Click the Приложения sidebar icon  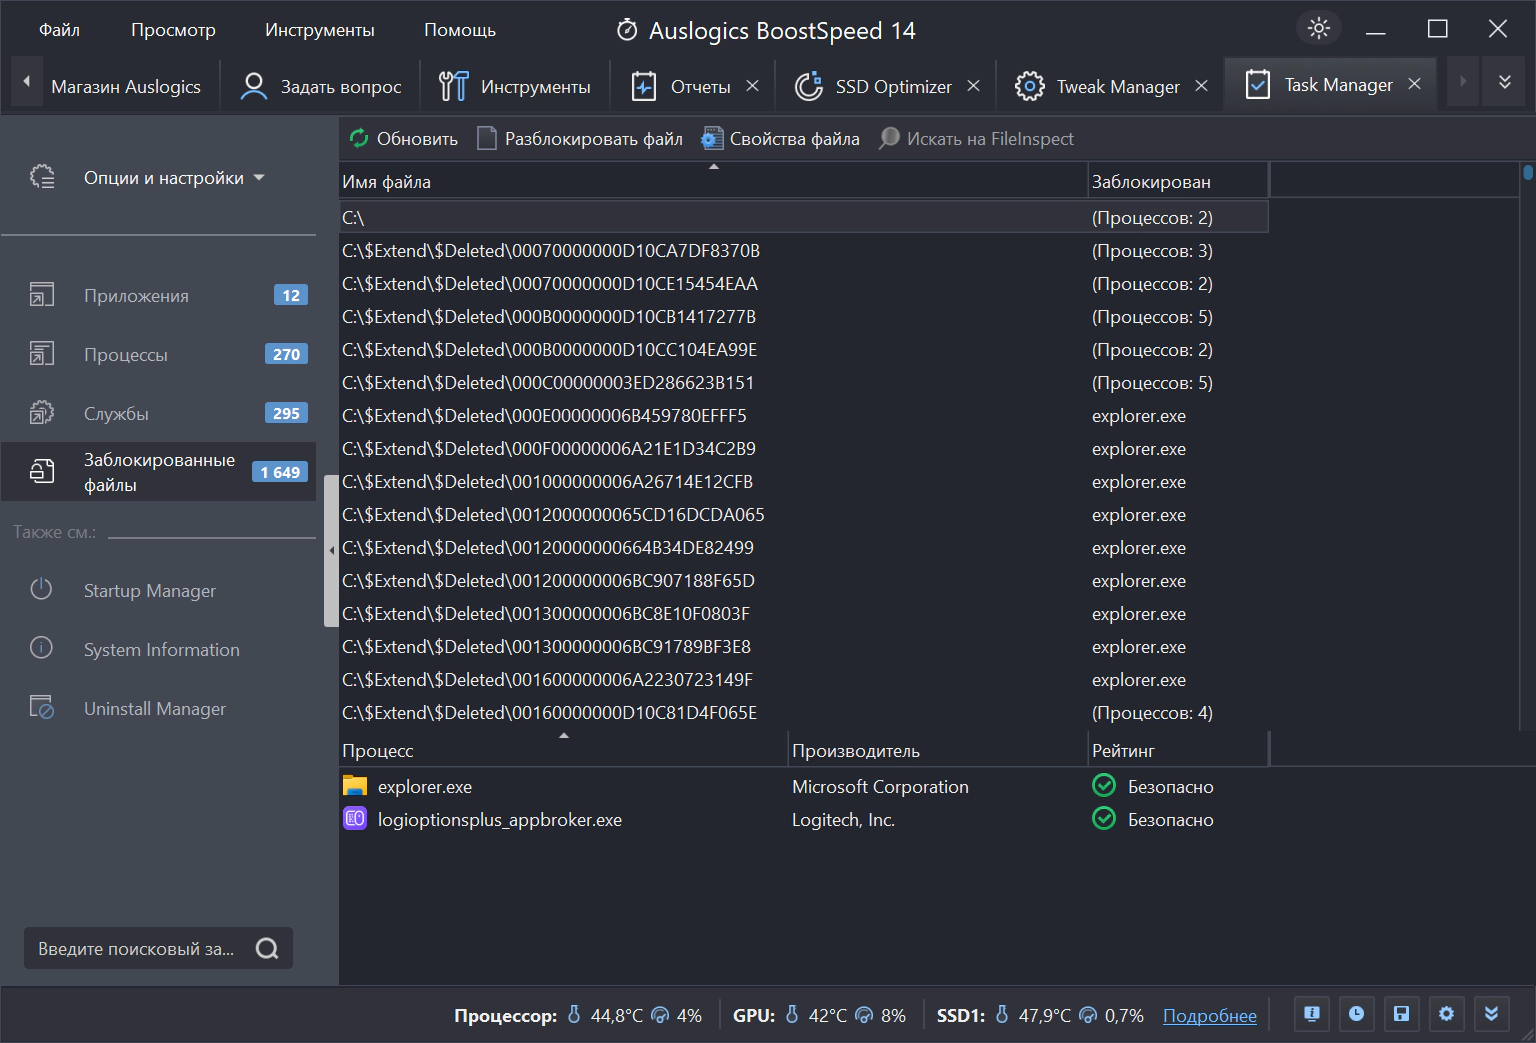click(42, 295)
